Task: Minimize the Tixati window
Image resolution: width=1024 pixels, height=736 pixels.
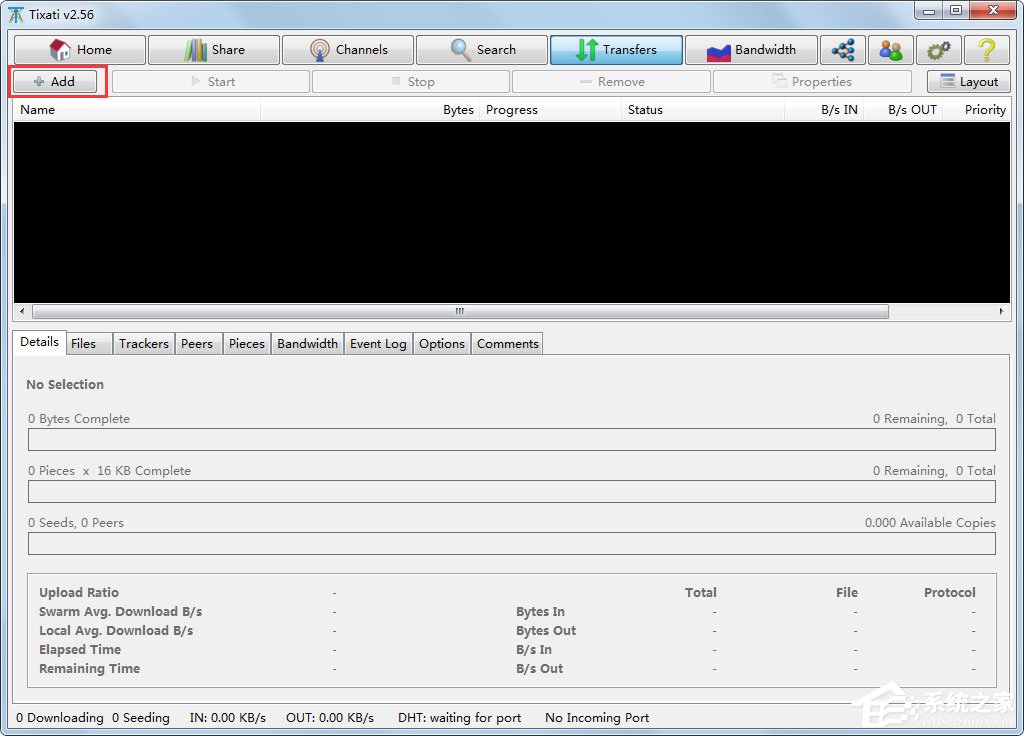Action: [929, 10]
